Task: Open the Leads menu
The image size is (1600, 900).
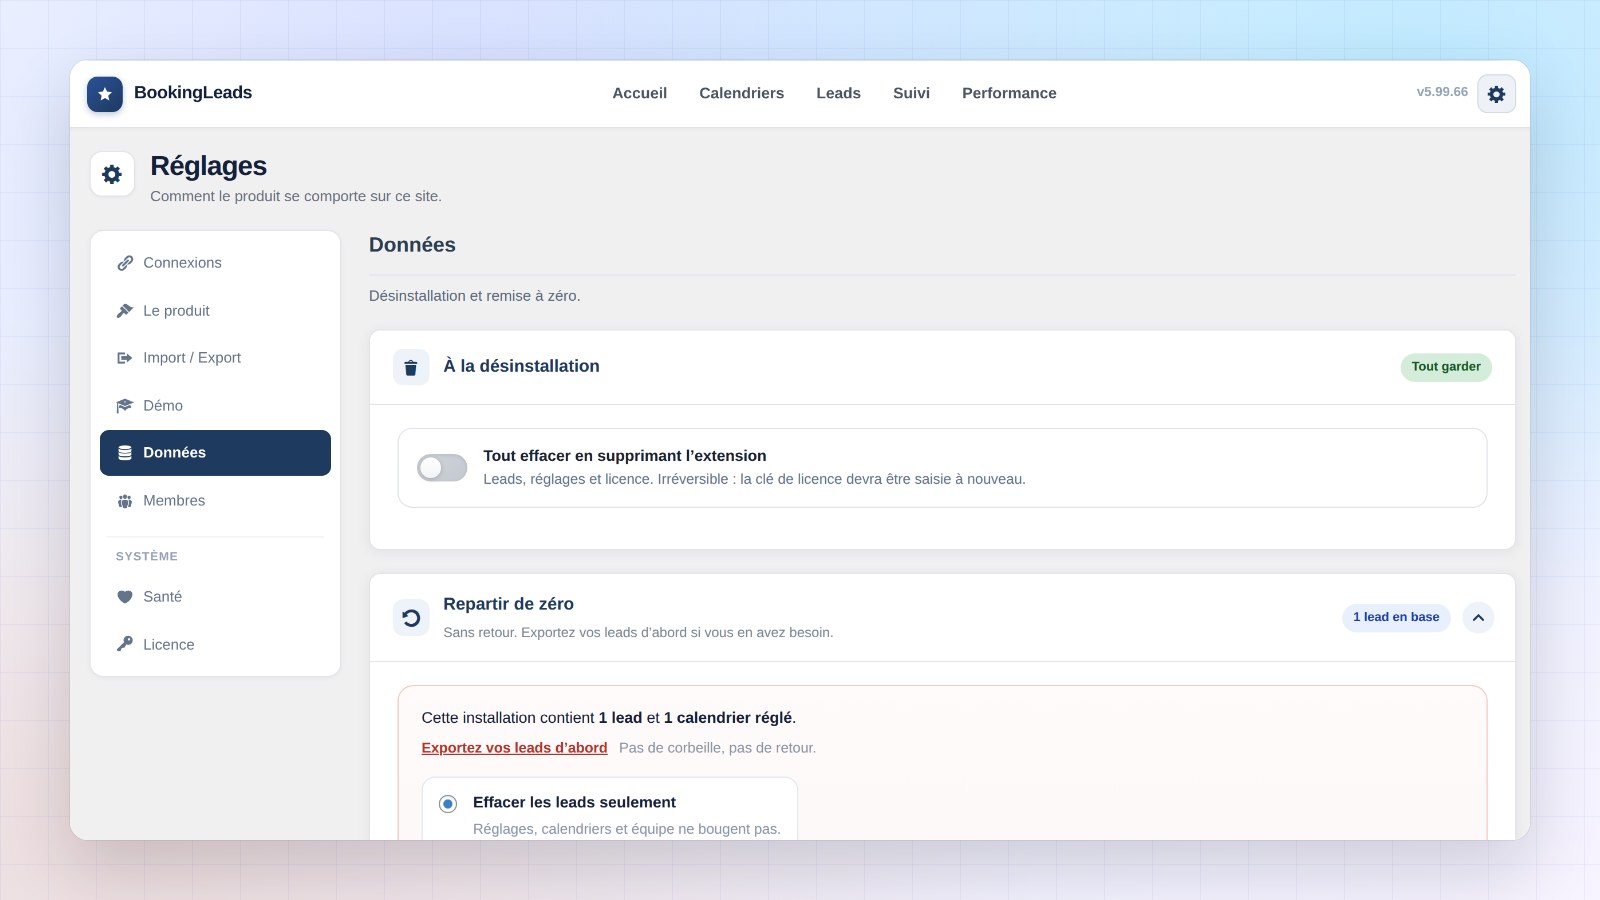Action: point(838,93)
